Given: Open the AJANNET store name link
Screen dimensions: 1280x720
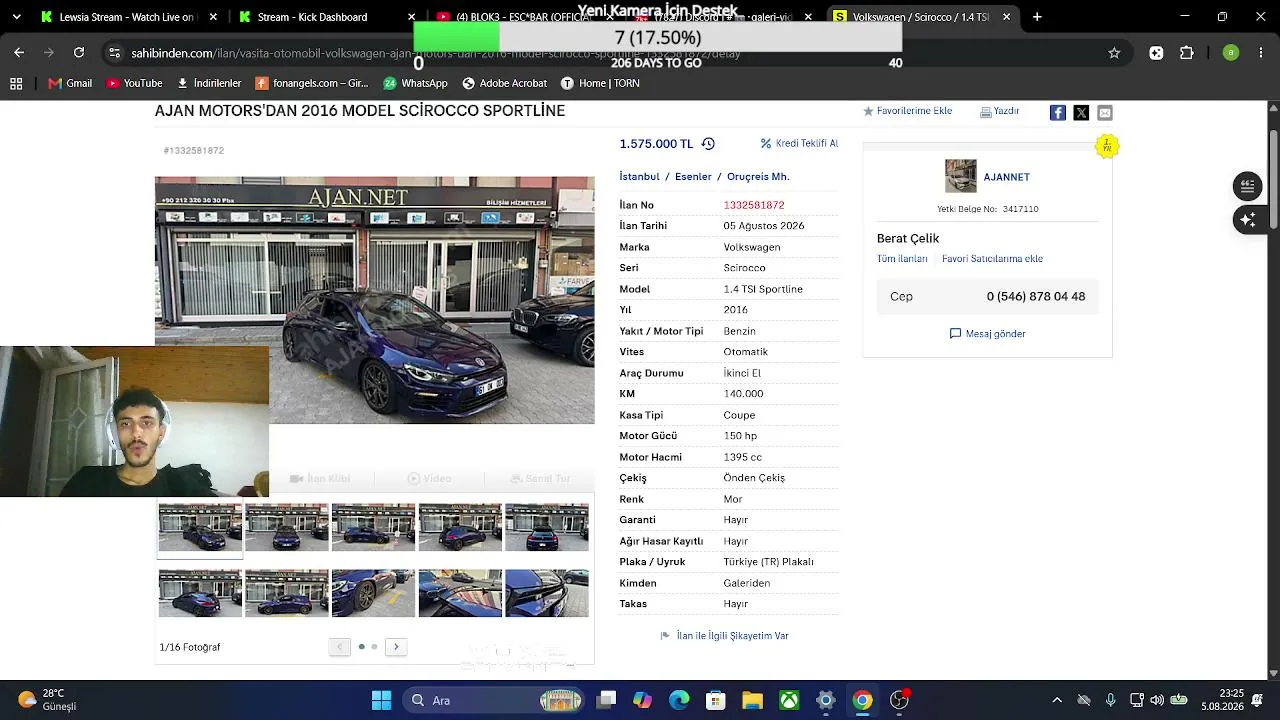Looking at the screenshot, I should [x=1006, y=177].
